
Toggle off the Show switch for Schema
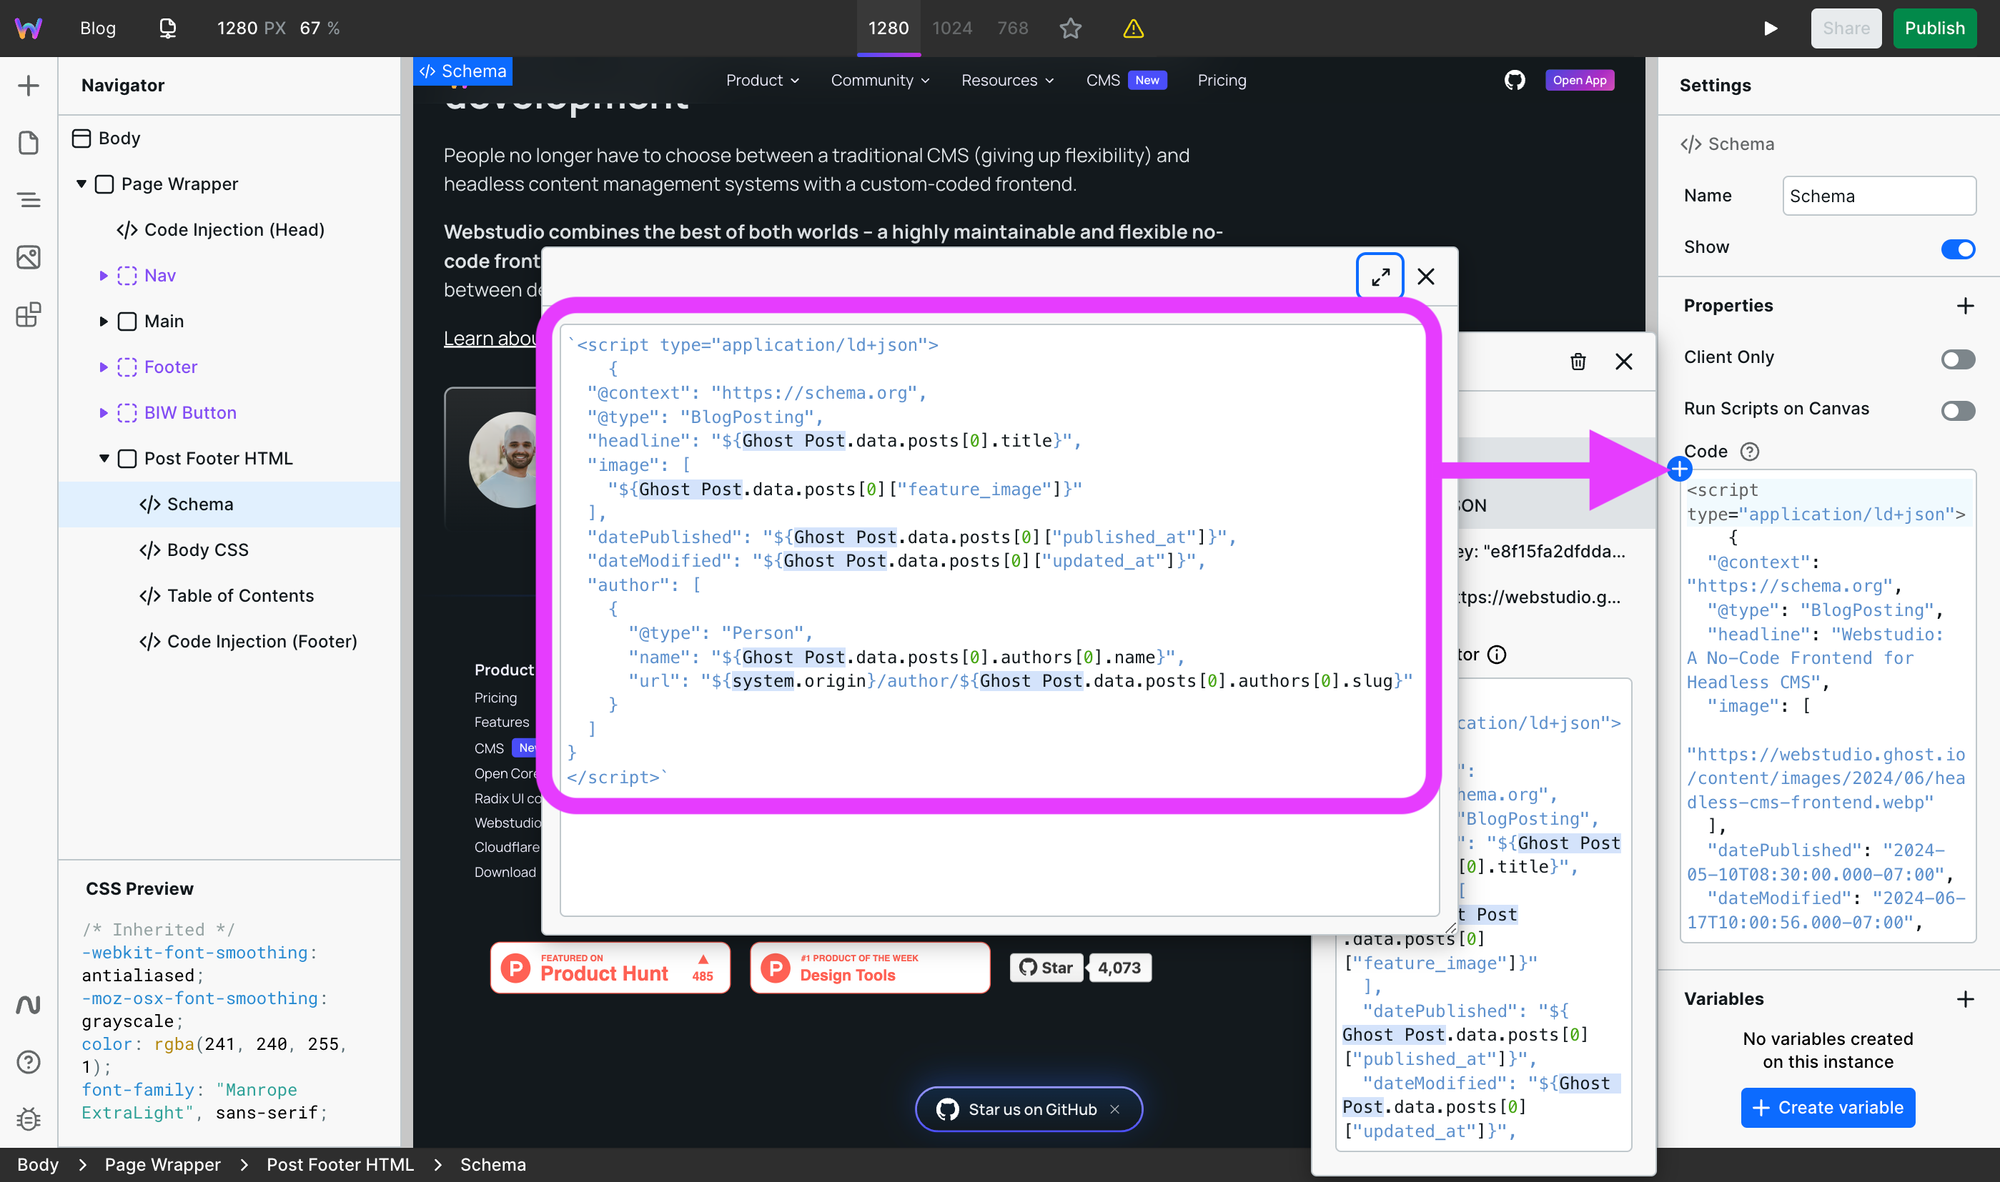(1958, 249)
